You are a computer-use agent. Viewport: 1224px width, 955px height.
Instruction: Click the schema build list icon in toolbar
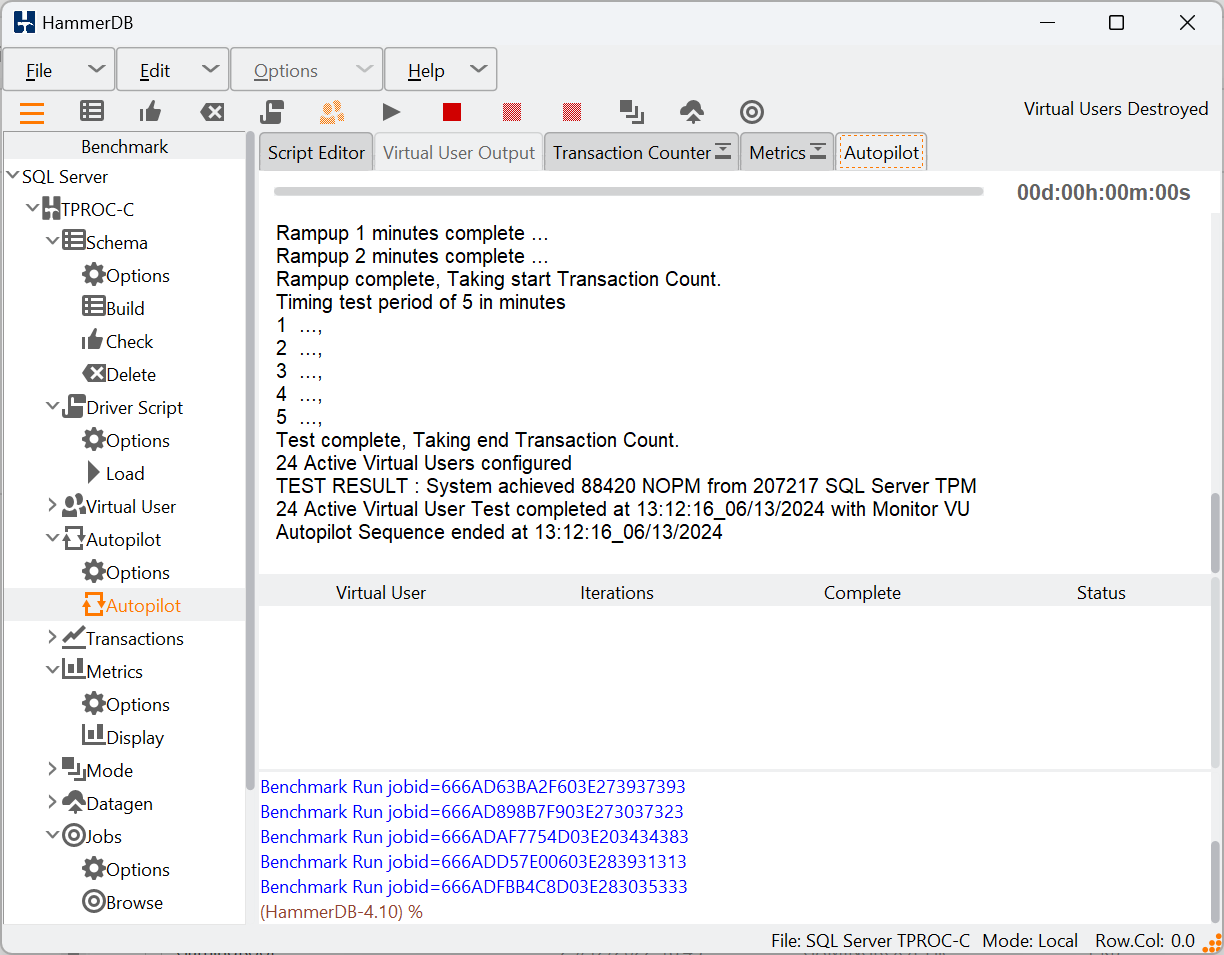pyautogui.click(x=92, y=111)
